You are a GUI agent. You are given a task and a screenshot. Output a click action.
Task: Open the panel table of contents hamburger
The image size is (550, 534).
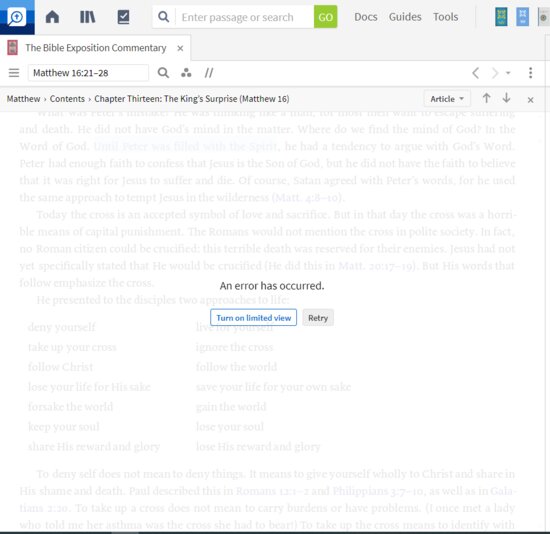(14, 73)
